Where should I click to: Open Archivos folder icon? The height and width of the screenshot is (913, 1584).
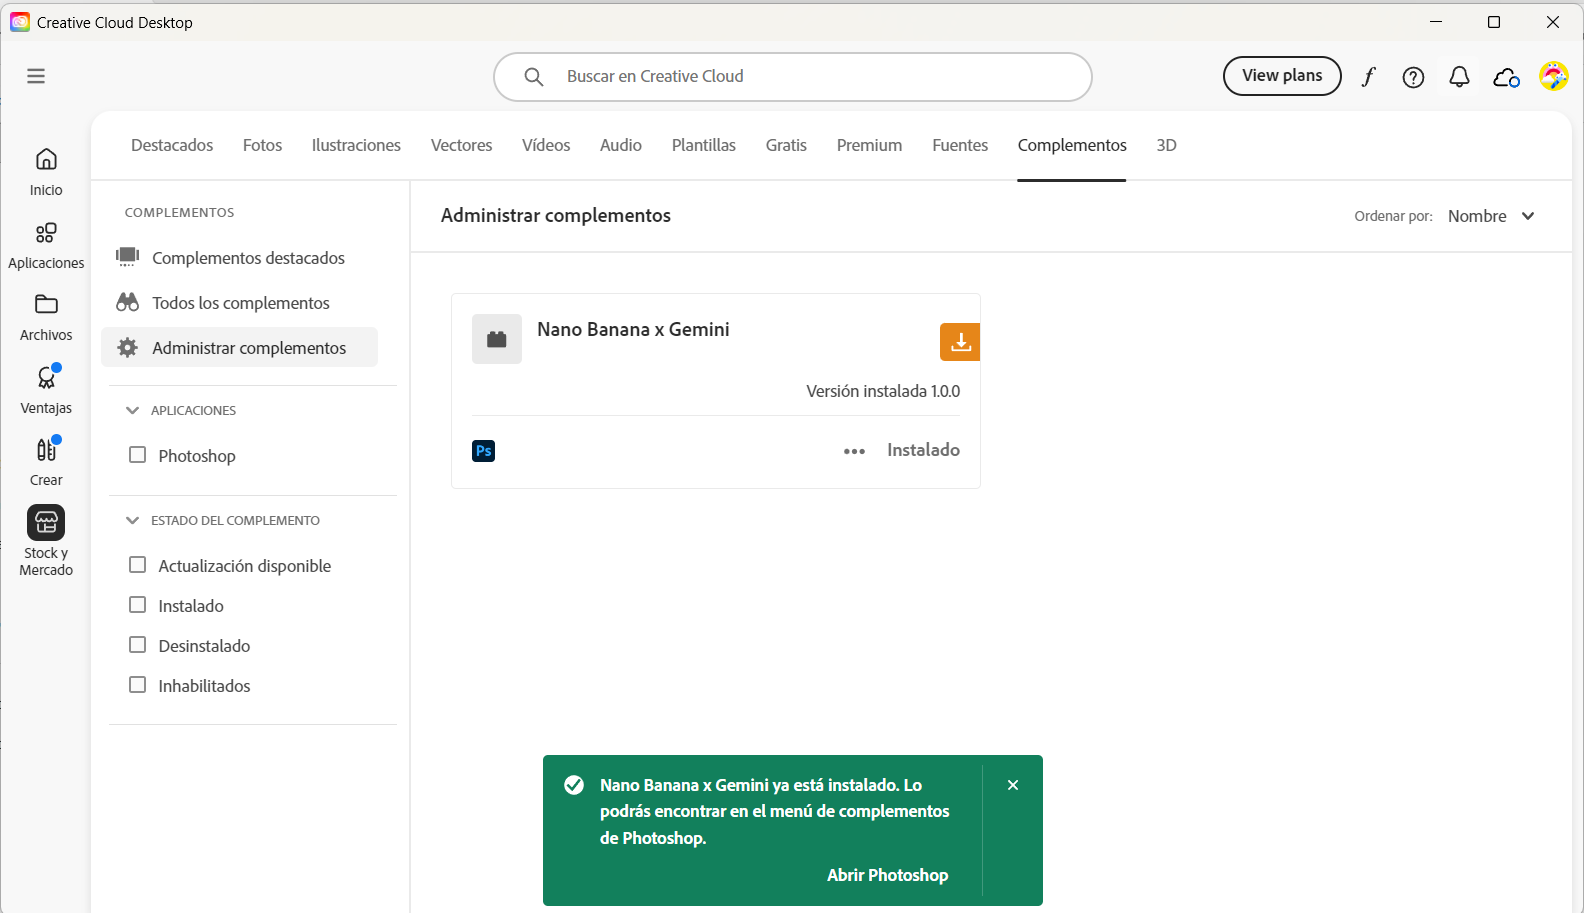click(46, 305)
